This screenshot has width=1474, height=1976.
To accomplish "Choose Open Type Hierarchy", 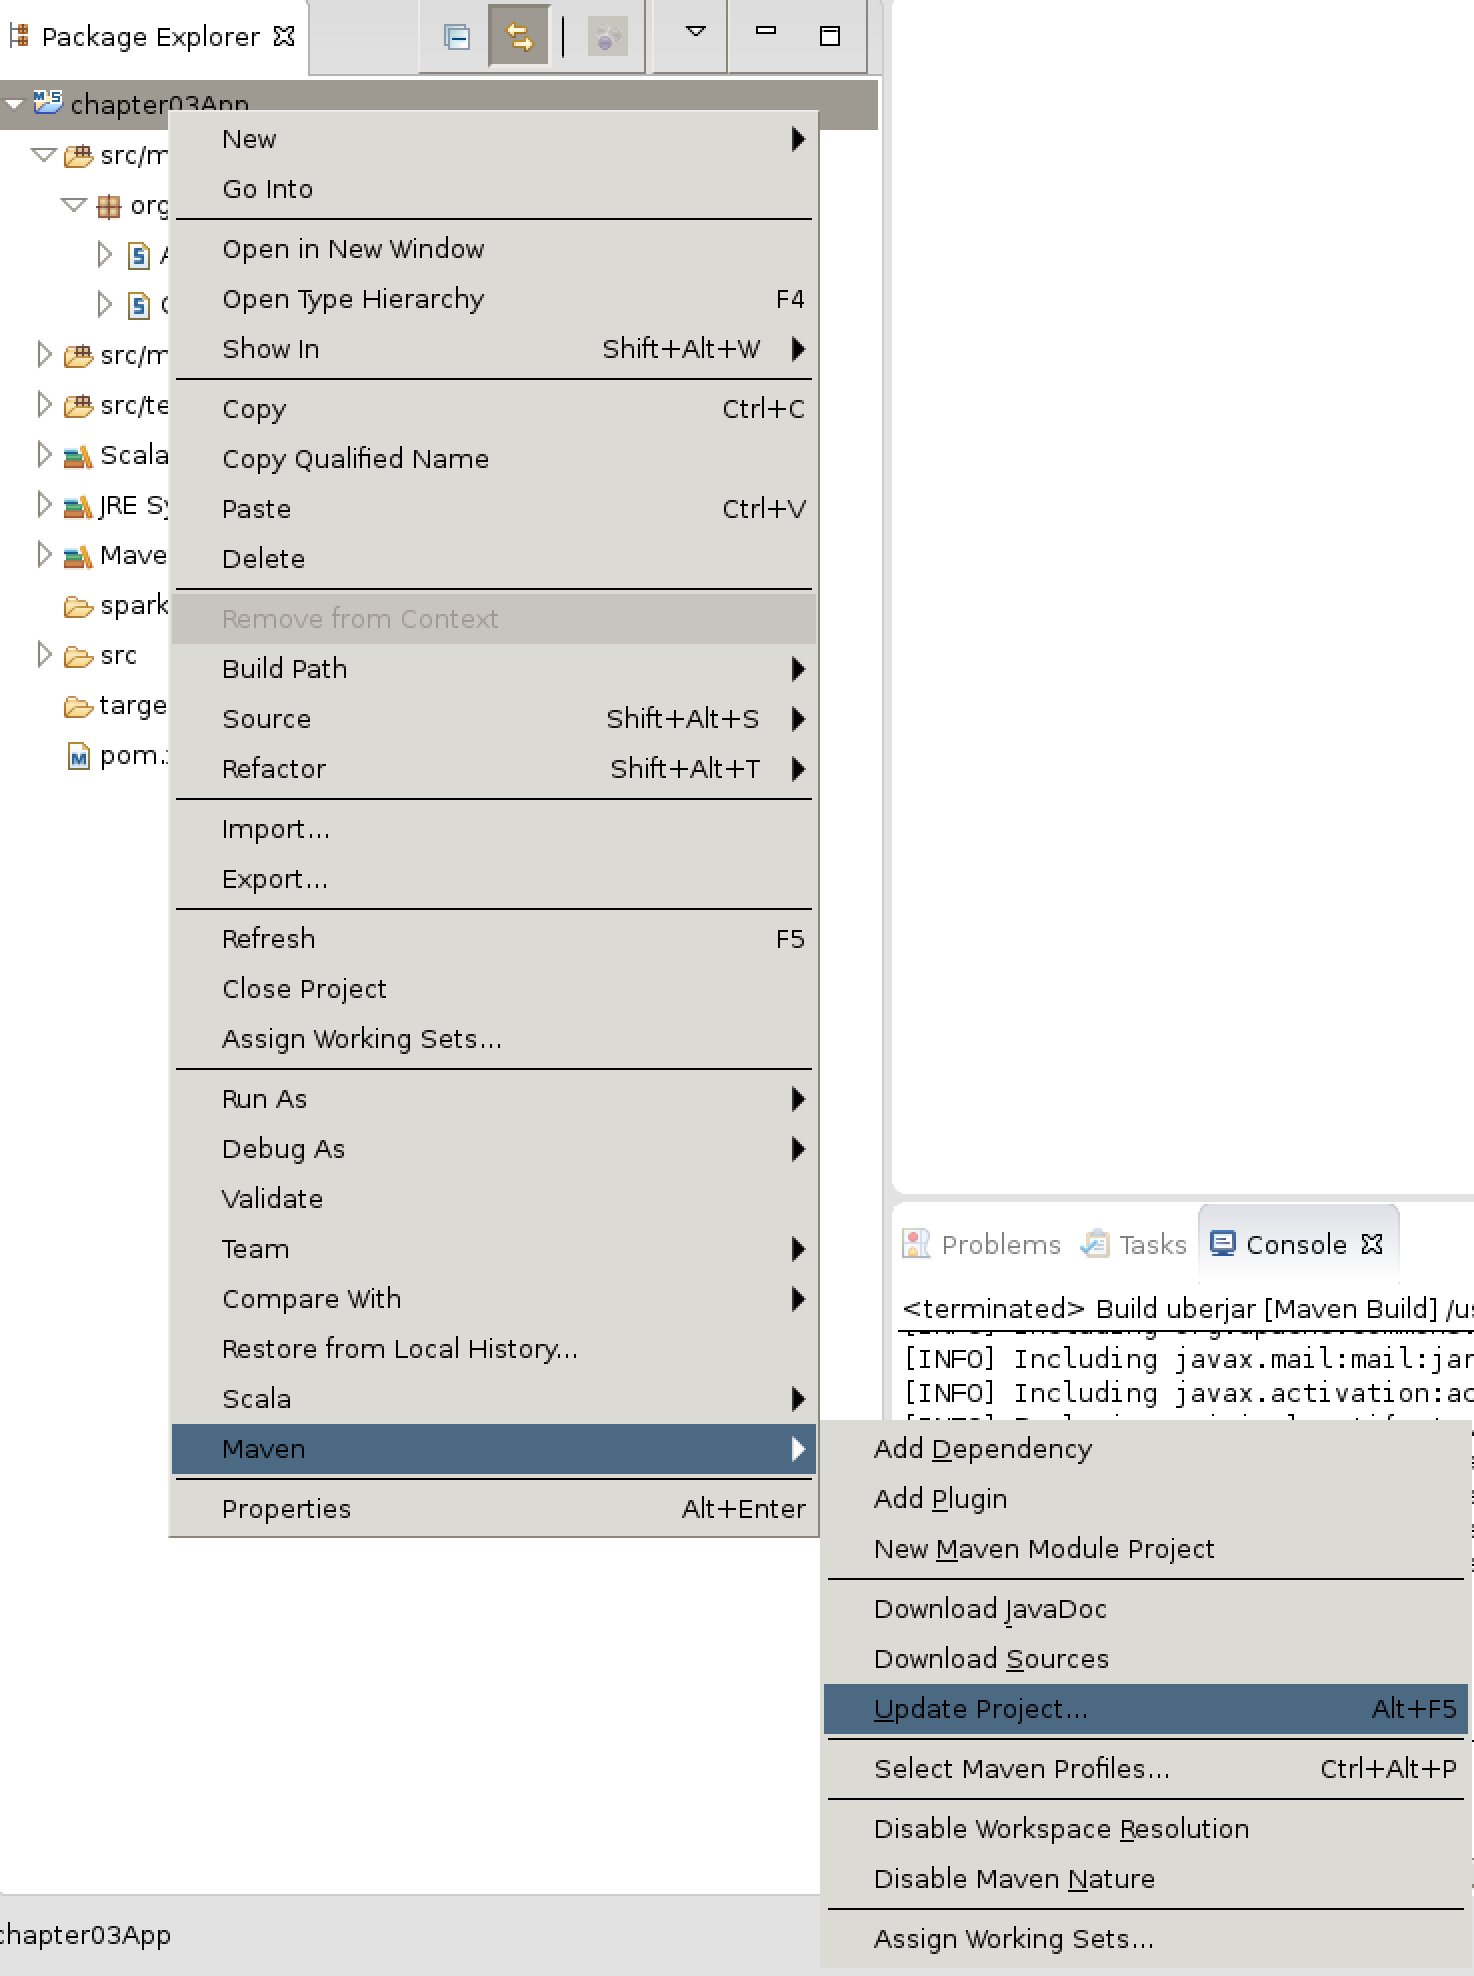I will 494,299.
